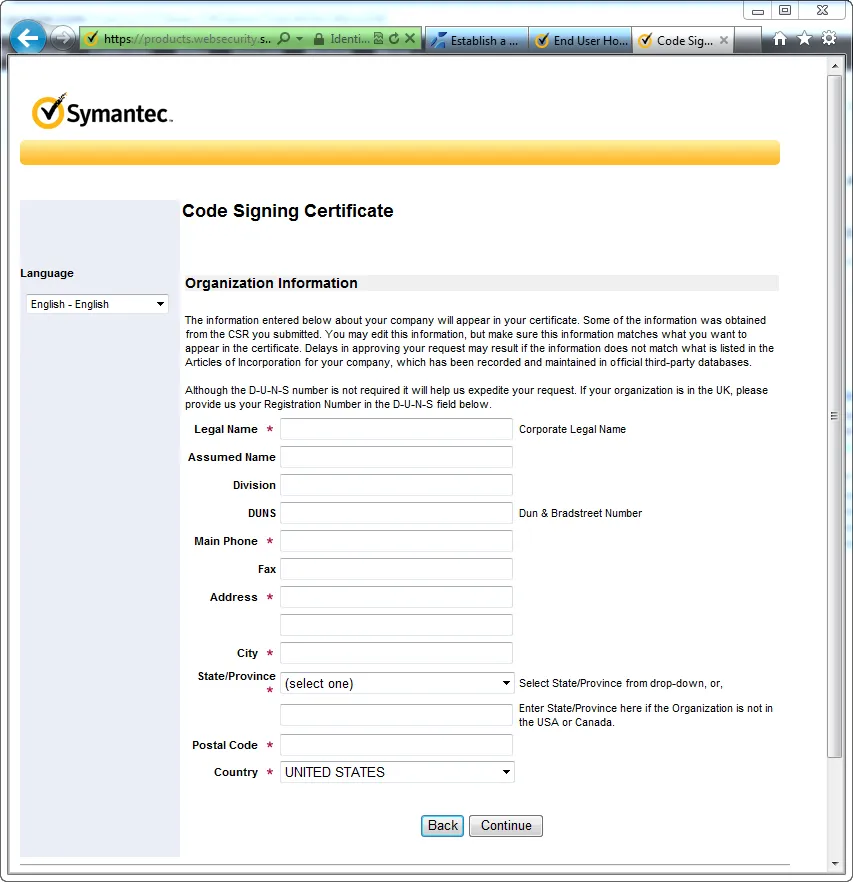Click the Home icon
This screenshot has width=853, height=882.
pos(779,38)
